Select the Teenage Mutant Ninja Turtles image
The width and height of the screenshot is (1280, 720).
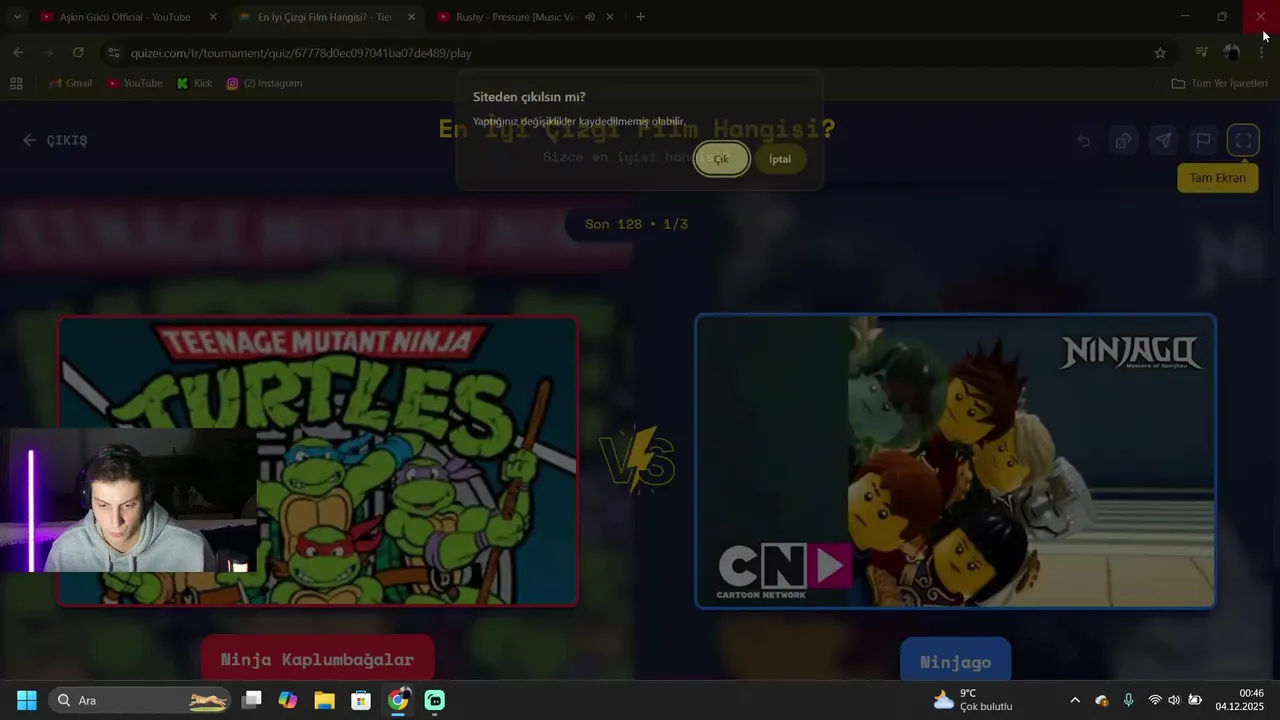point(317,461)
